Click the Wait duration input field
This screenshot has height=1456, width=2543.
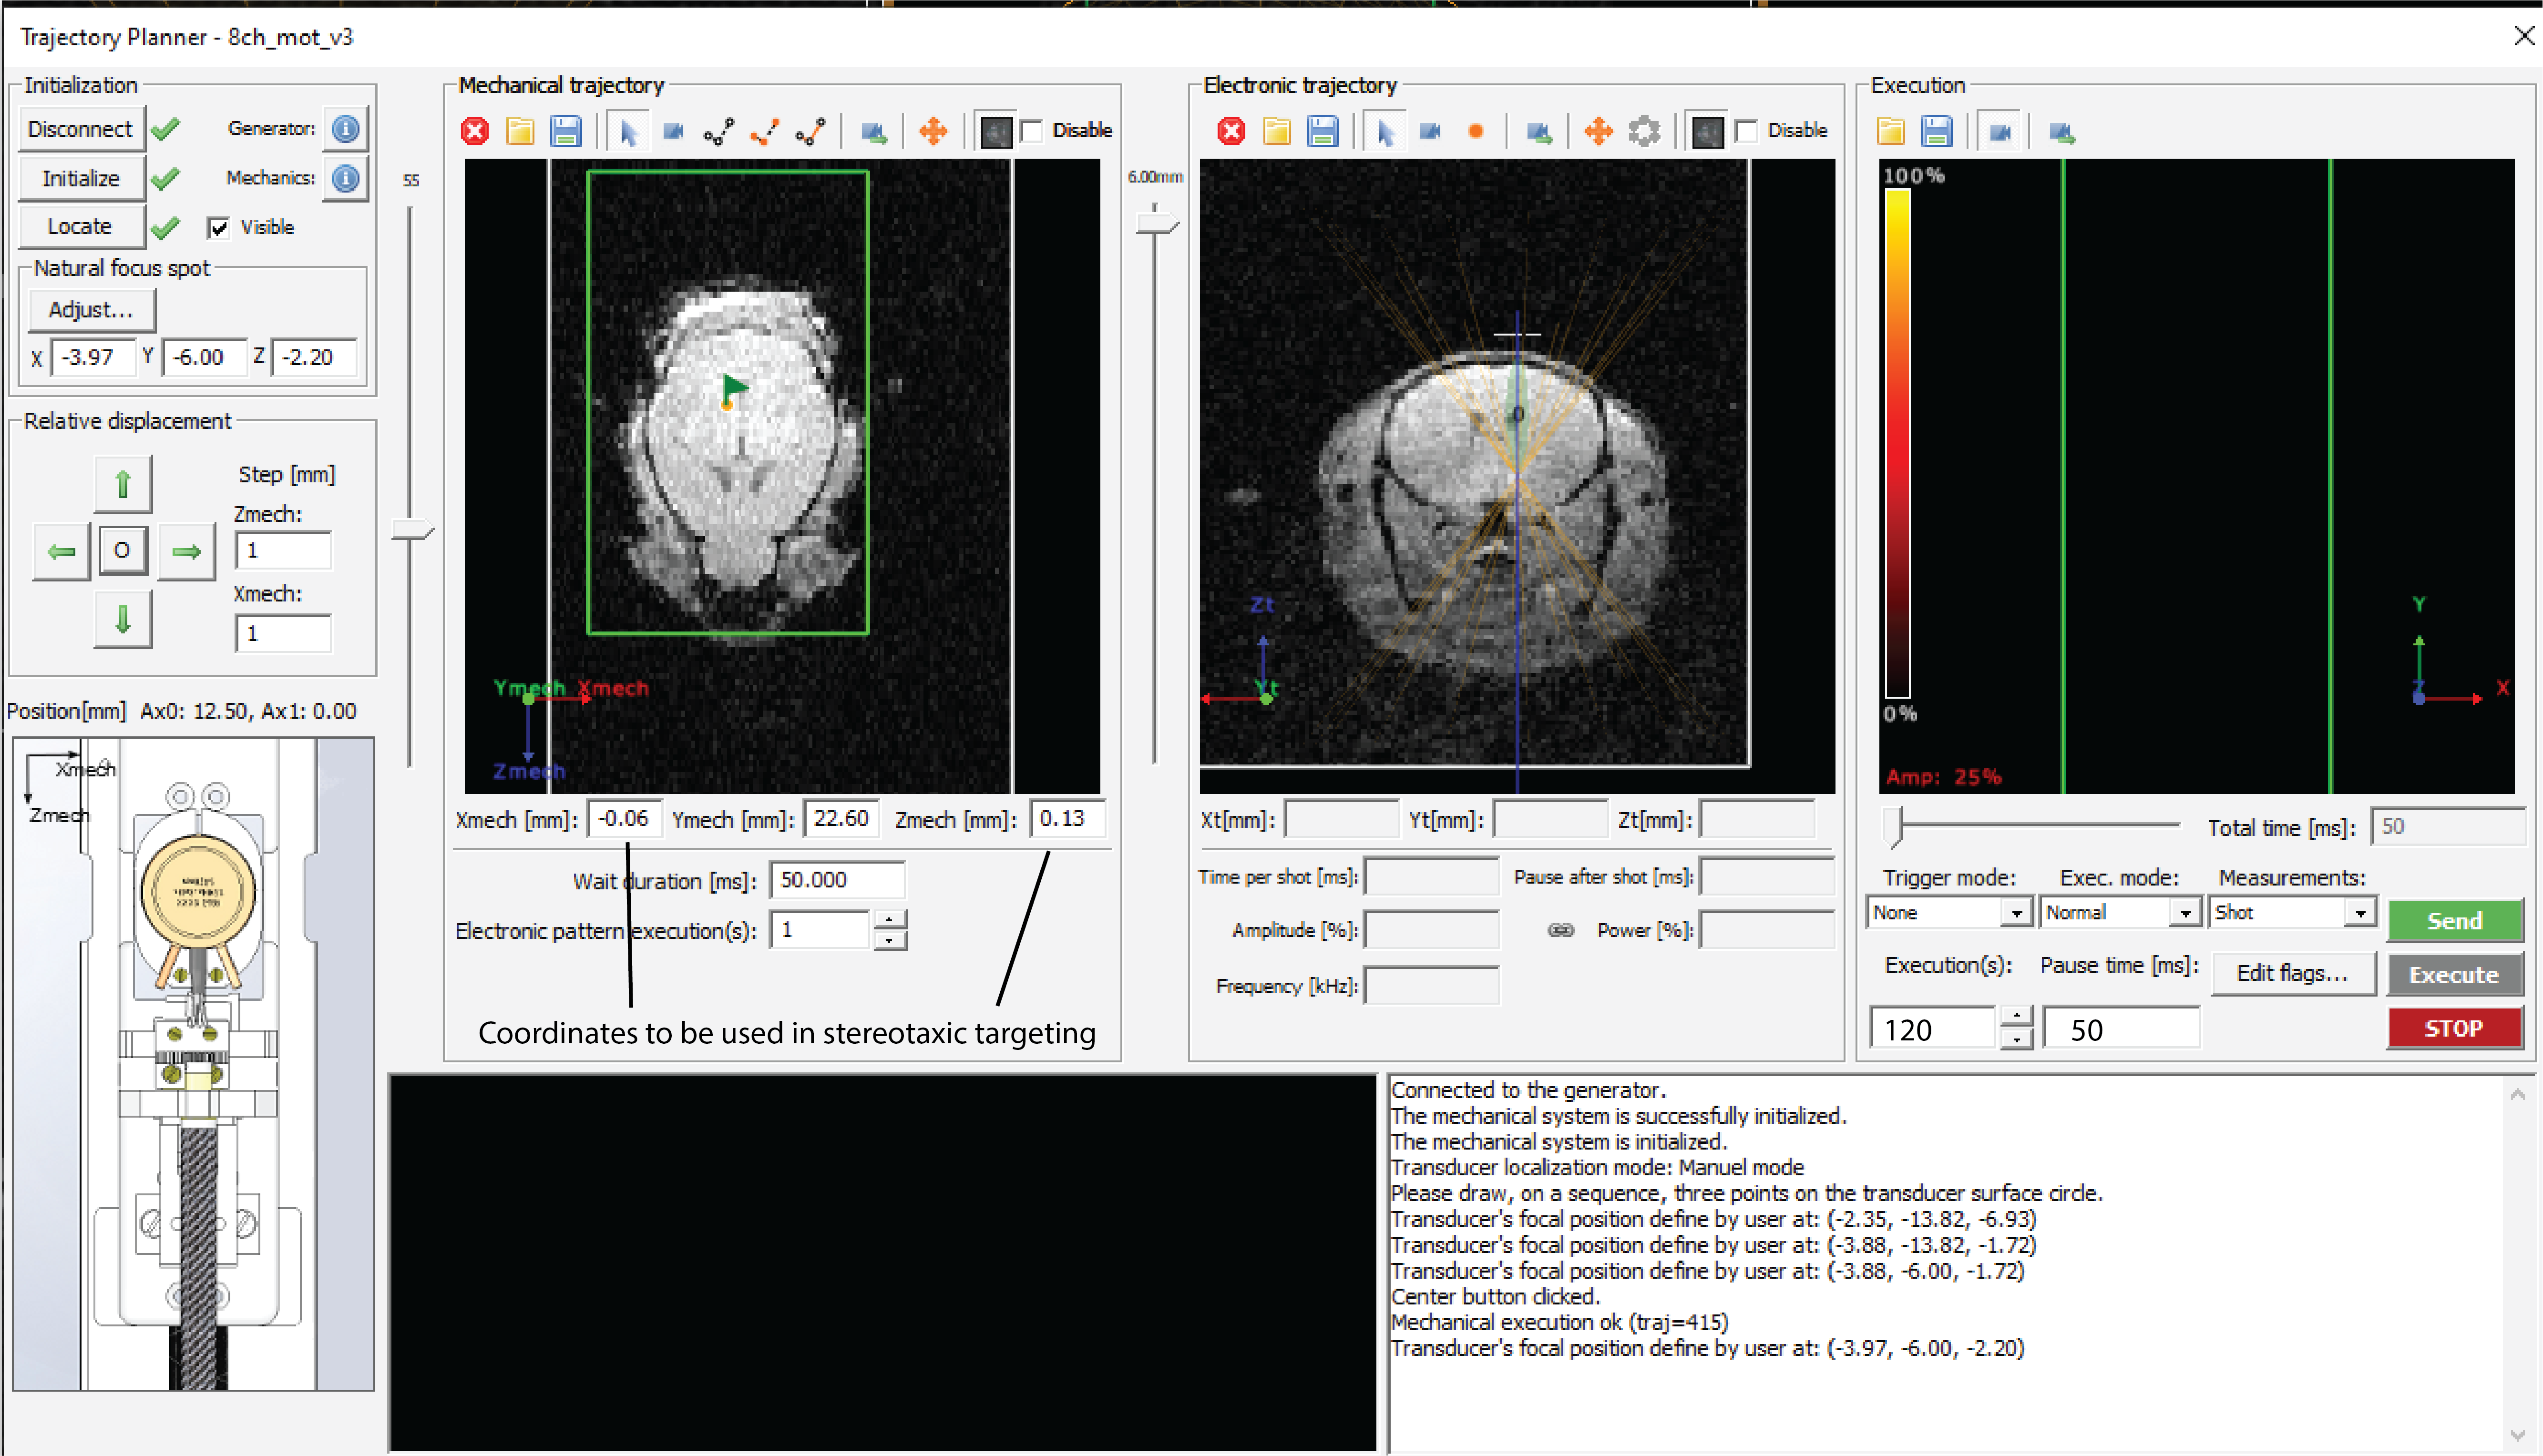836,880
